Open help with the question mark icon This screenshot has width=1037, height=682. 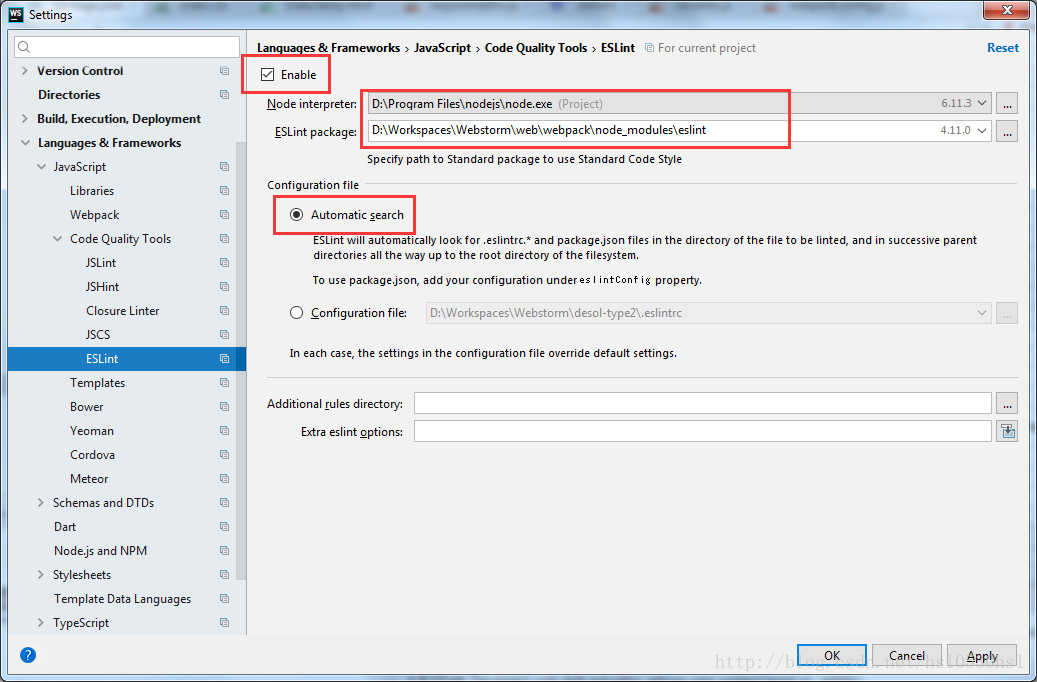pyautogui.click(x=28, y=655)
